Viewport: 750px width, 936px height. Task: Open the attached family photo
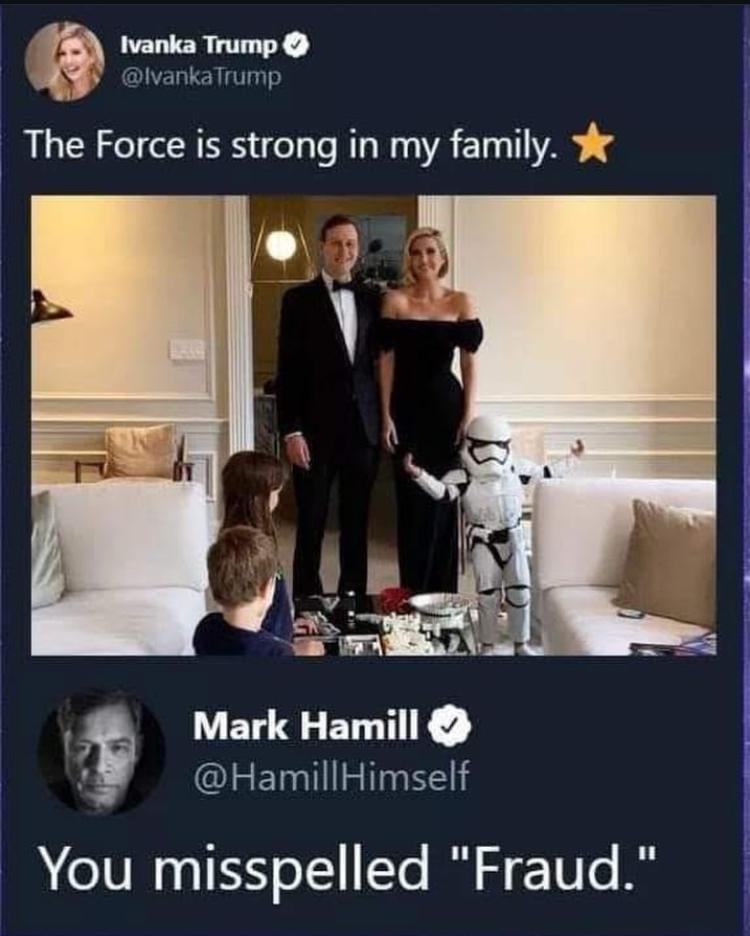373,424
